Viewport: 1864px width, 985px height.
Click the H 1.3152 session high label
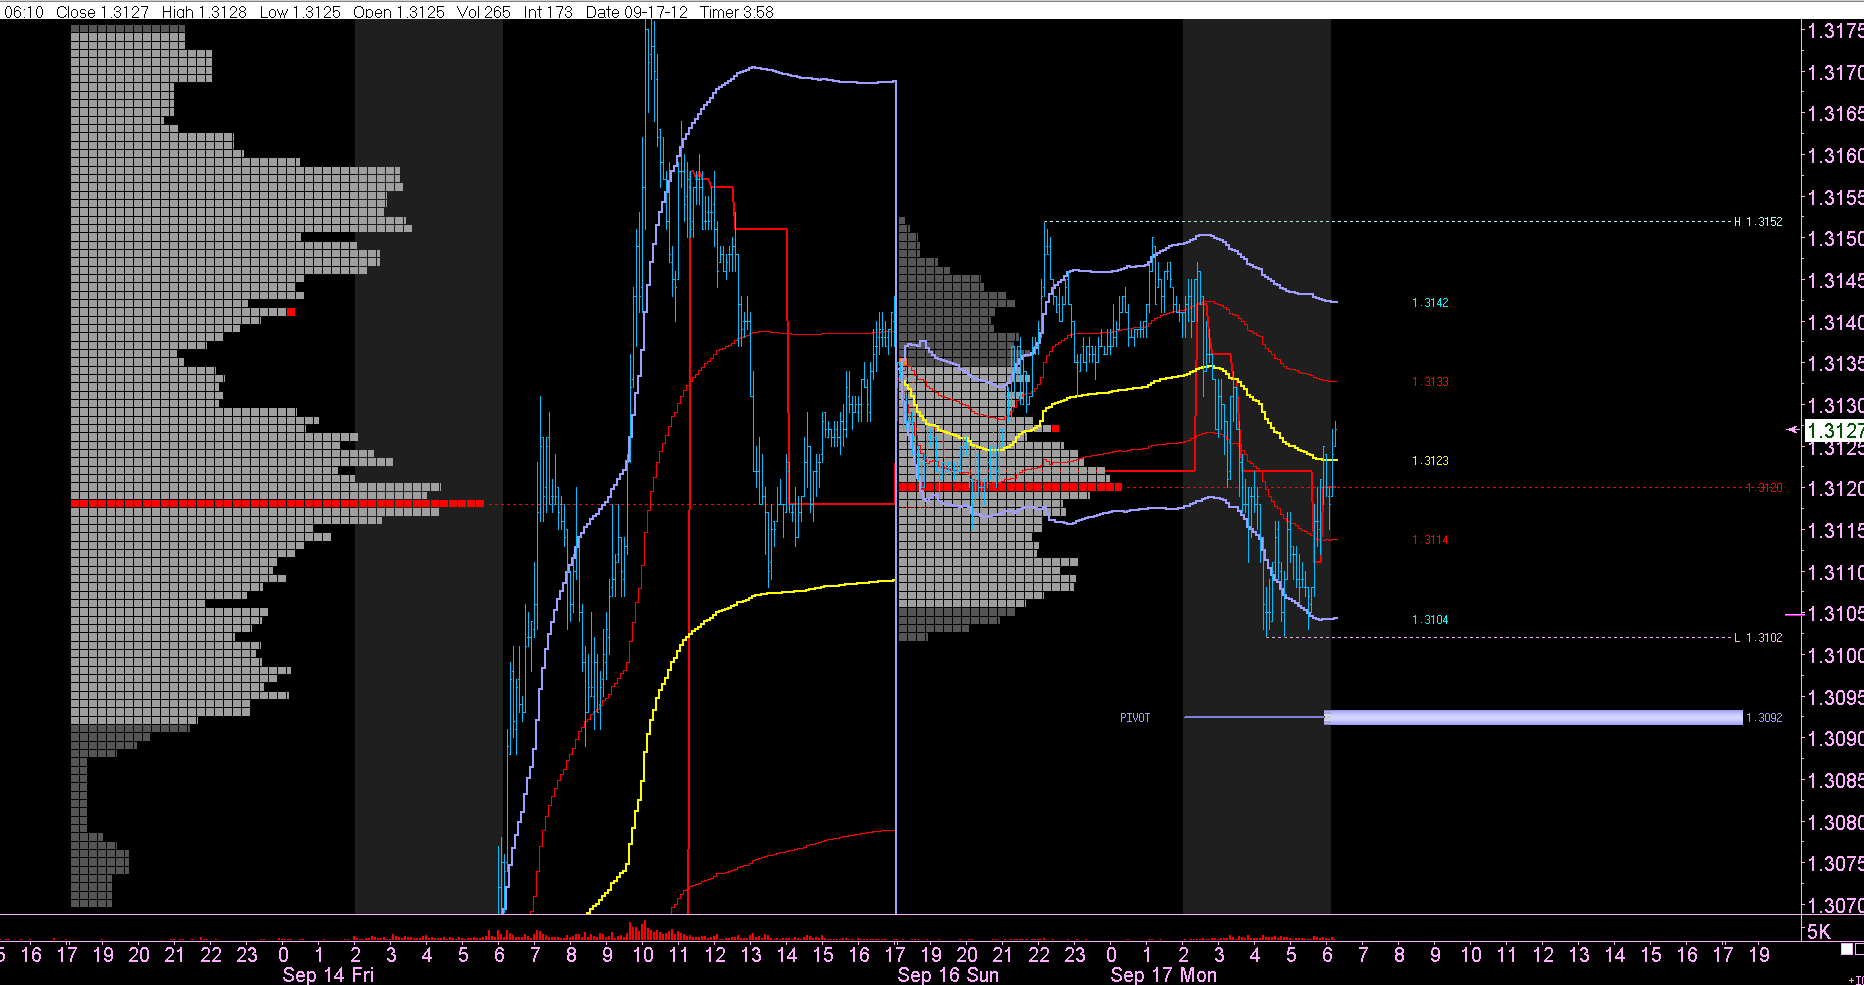tap(1758, 222)
